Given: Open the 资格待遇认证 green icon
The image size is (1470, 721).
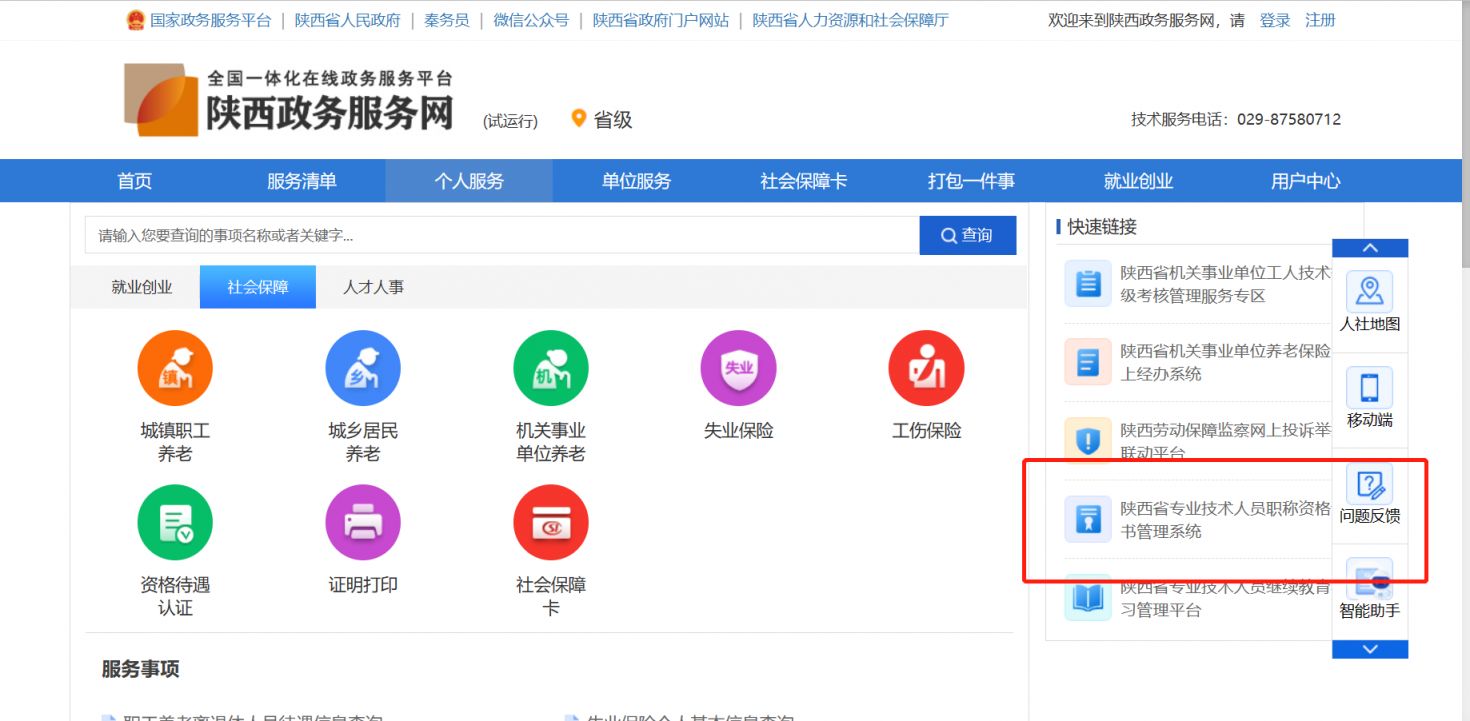Looking at the screenshot, I should coord(175,523).
